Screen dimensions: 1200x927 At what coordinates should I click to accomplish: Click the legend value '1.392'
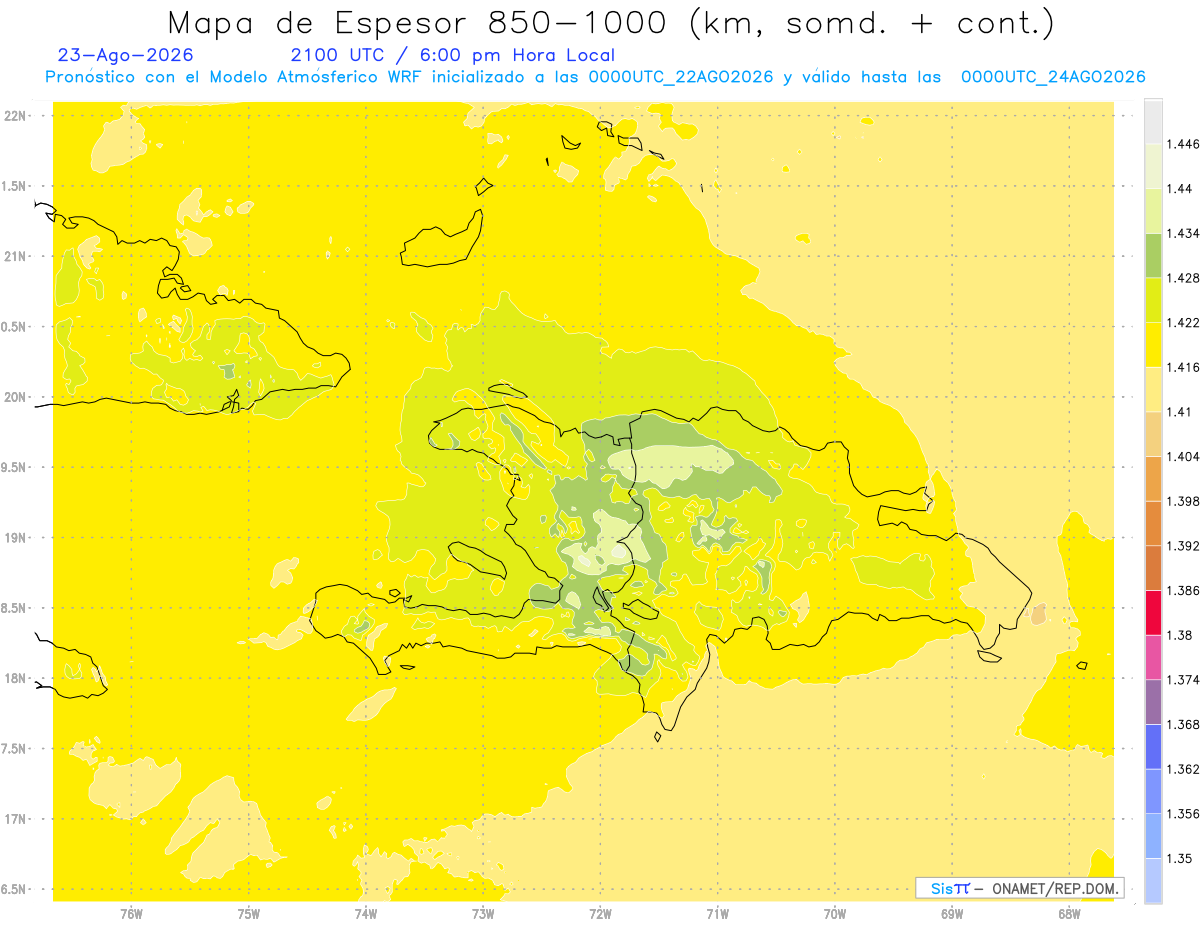1185,545
